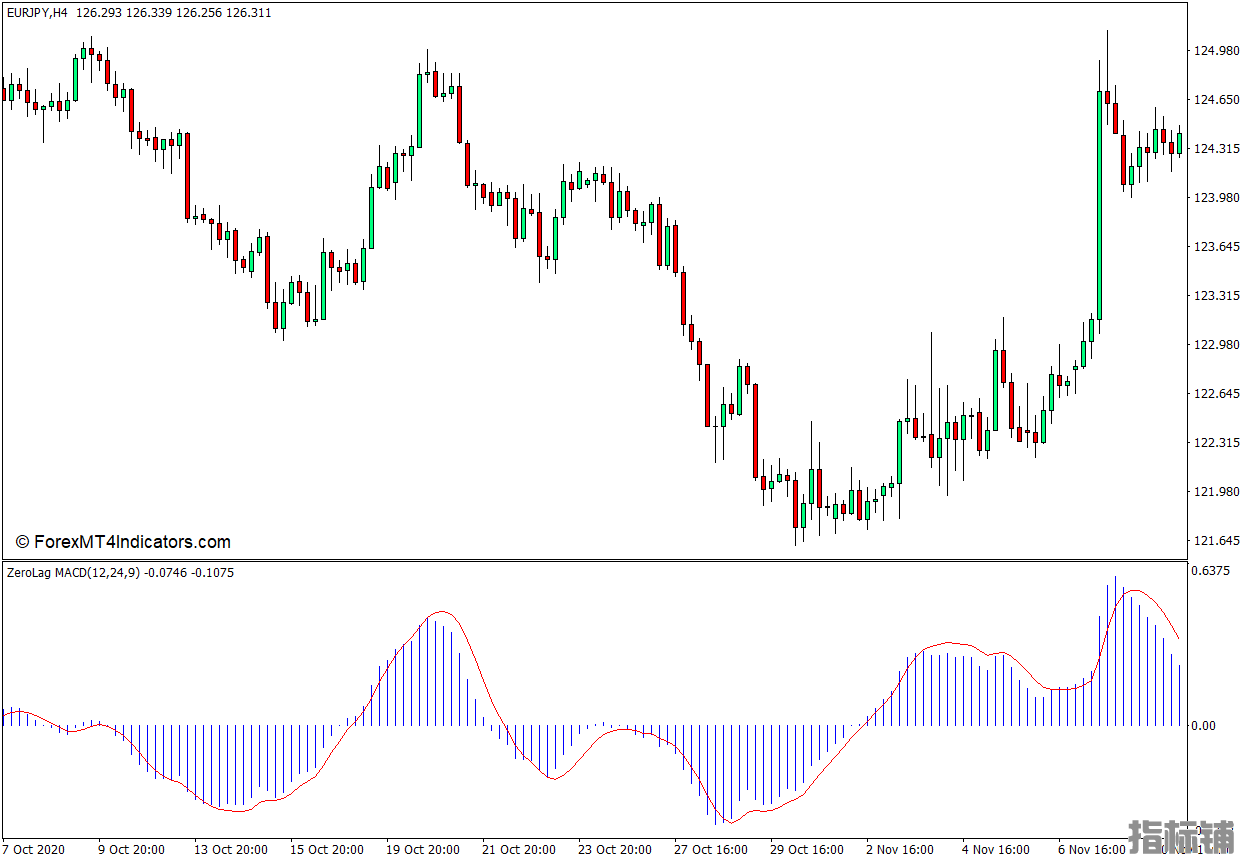The height and width of the screenshot is (862, 1251).
Task: Click the 123.980 price level label
Action: pyautogui.click(x=1217, y=198)
